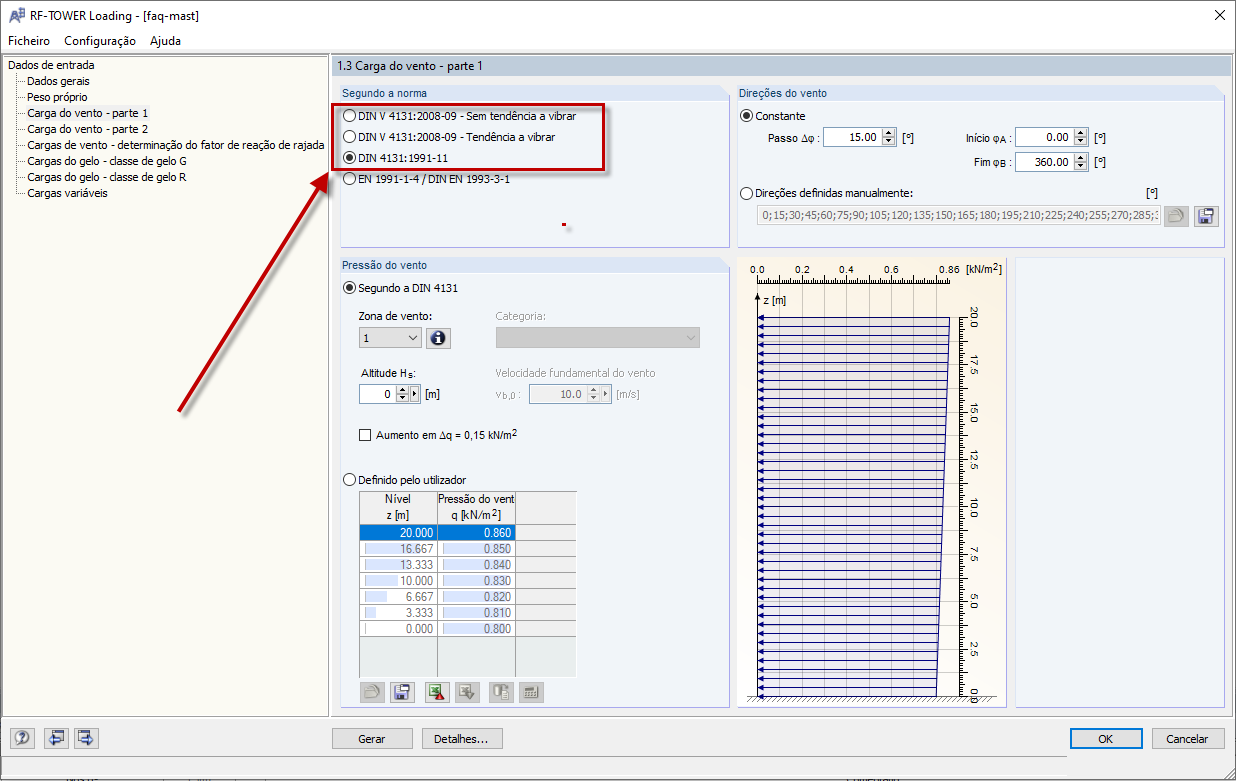Click the Gerar button
Screen dimensions: 1236x781
pos(372,739)
